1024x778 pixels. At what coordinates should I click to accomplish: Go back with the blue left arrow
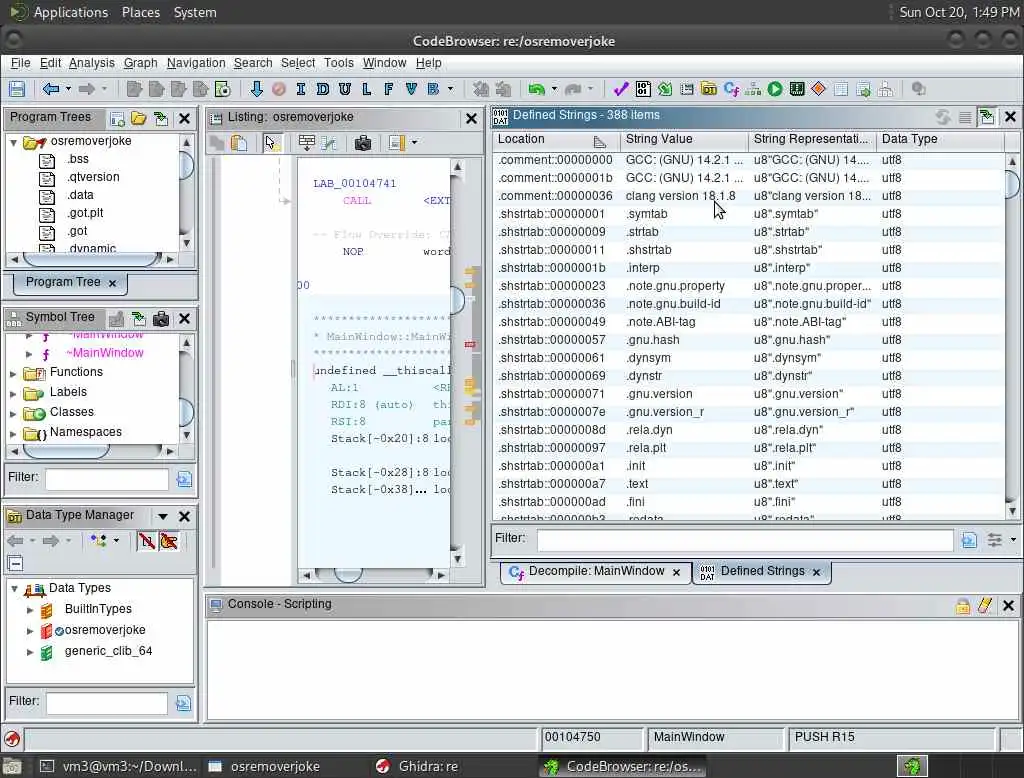(50, 89)
